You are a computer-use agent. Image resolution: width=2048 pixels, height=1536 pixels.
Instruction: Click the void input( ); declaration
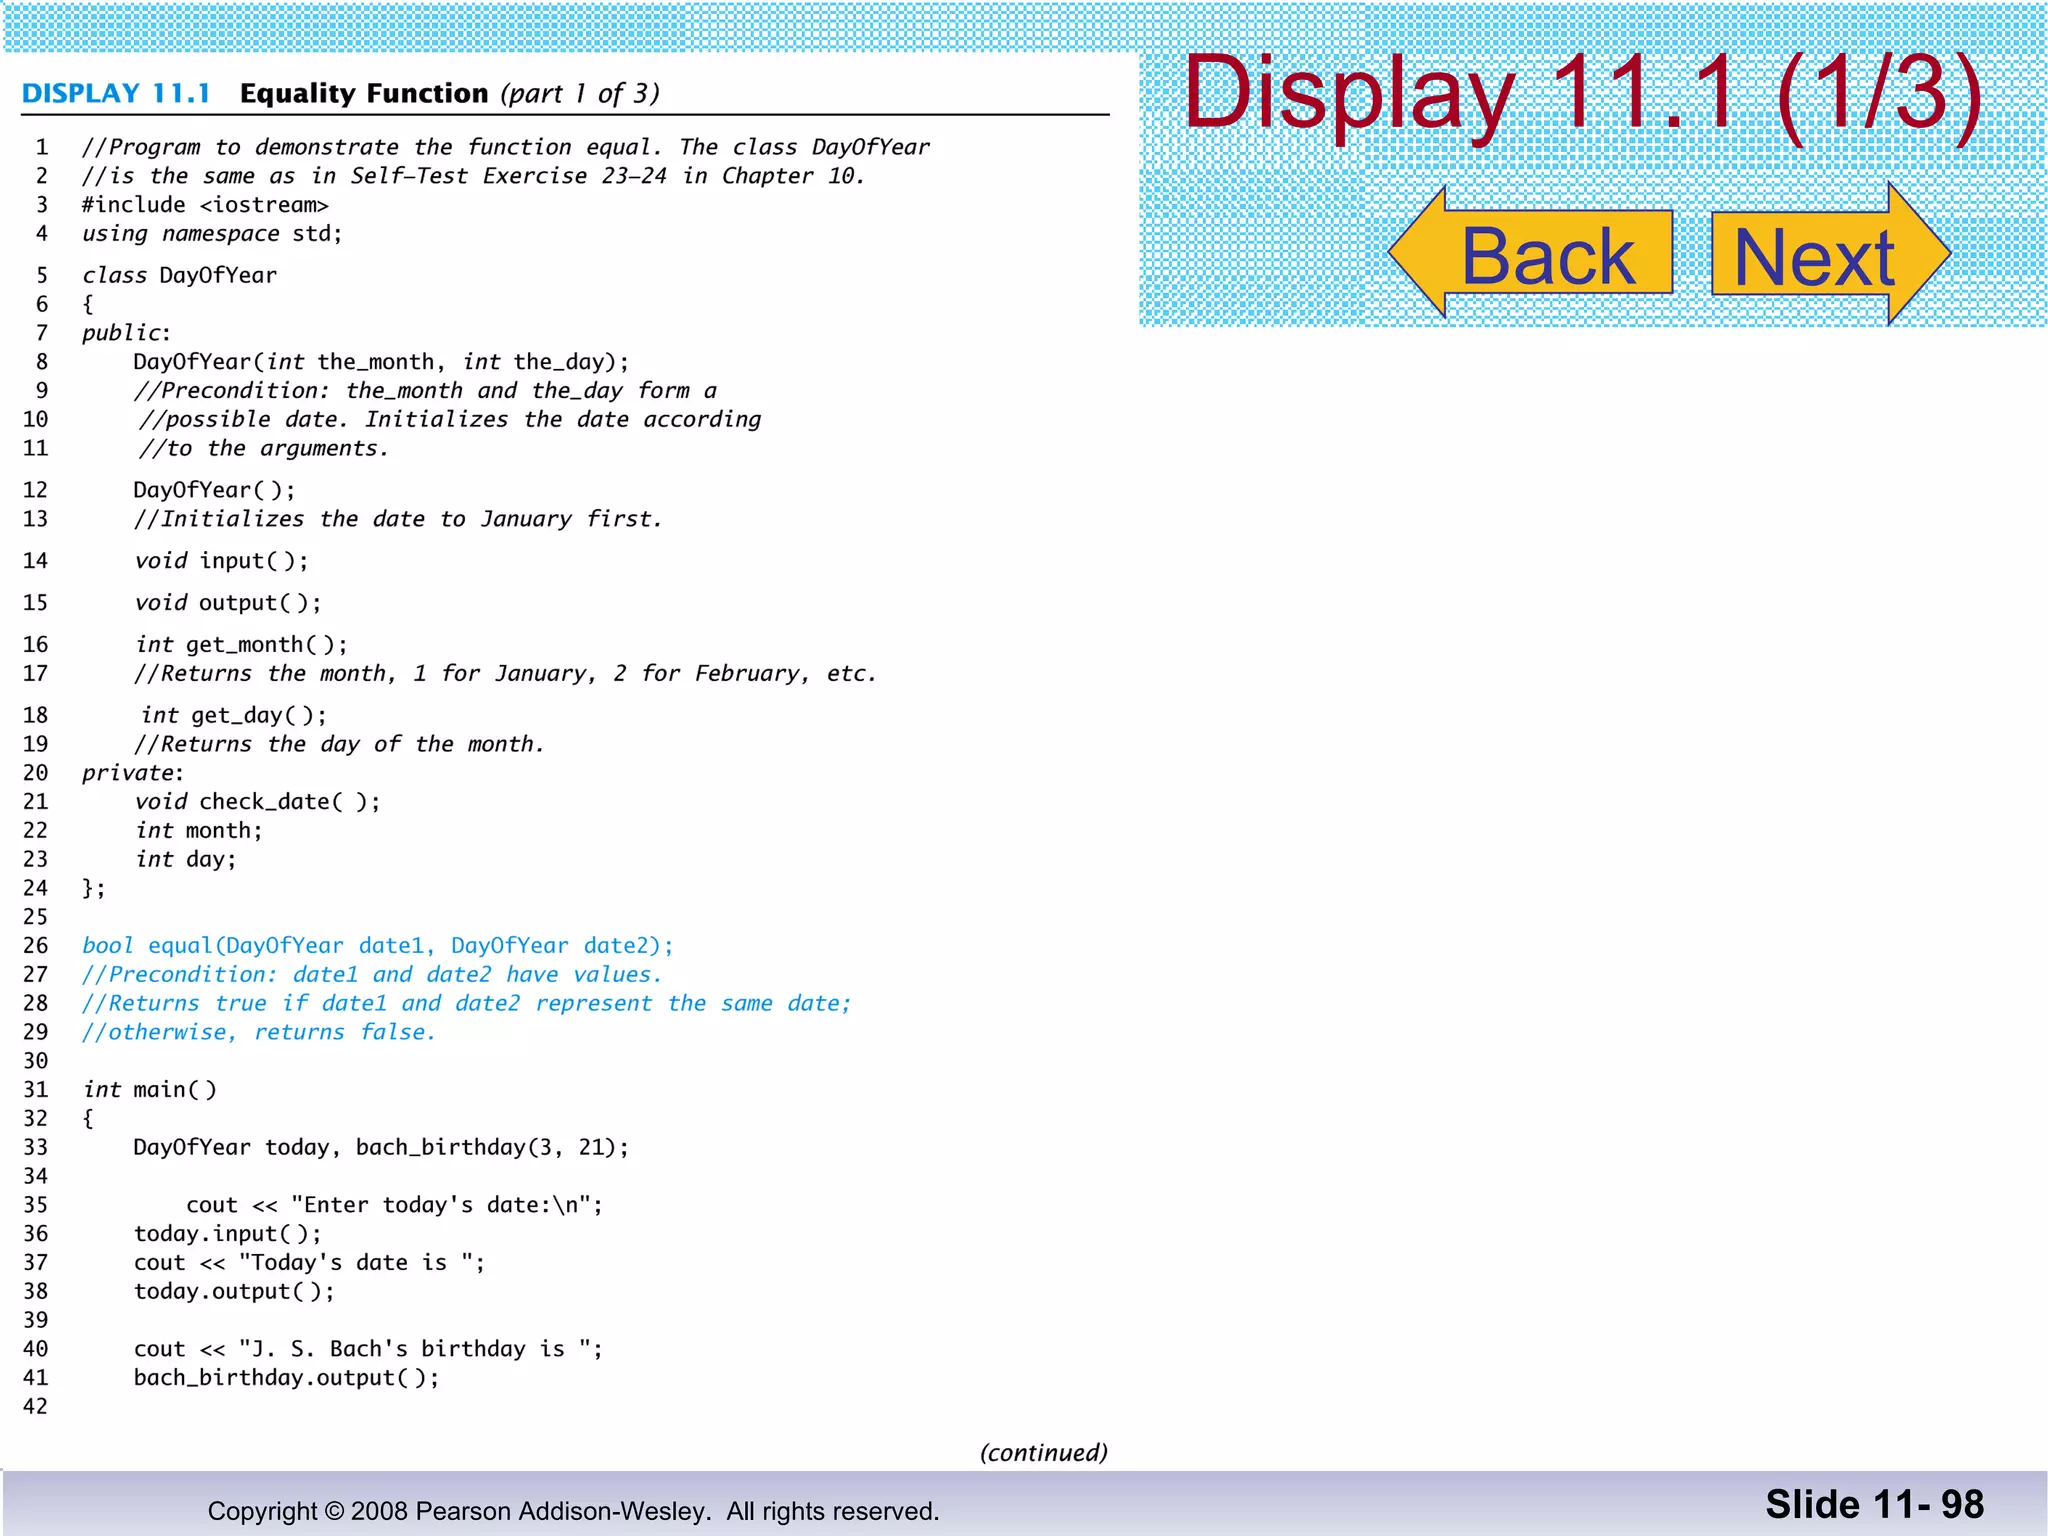pyautogui.click(x=222, y=561)
